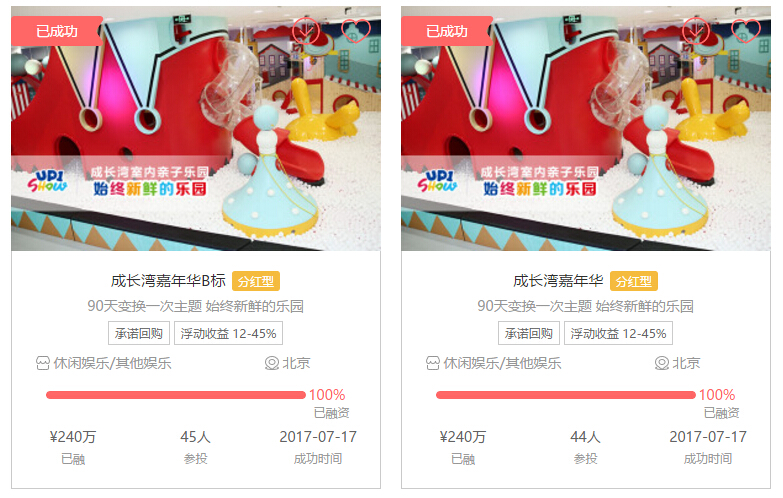Click download arrow icon on 成长湾嘉年华B标 card
This screenshot has width=783, height=498.
(306, 31)
